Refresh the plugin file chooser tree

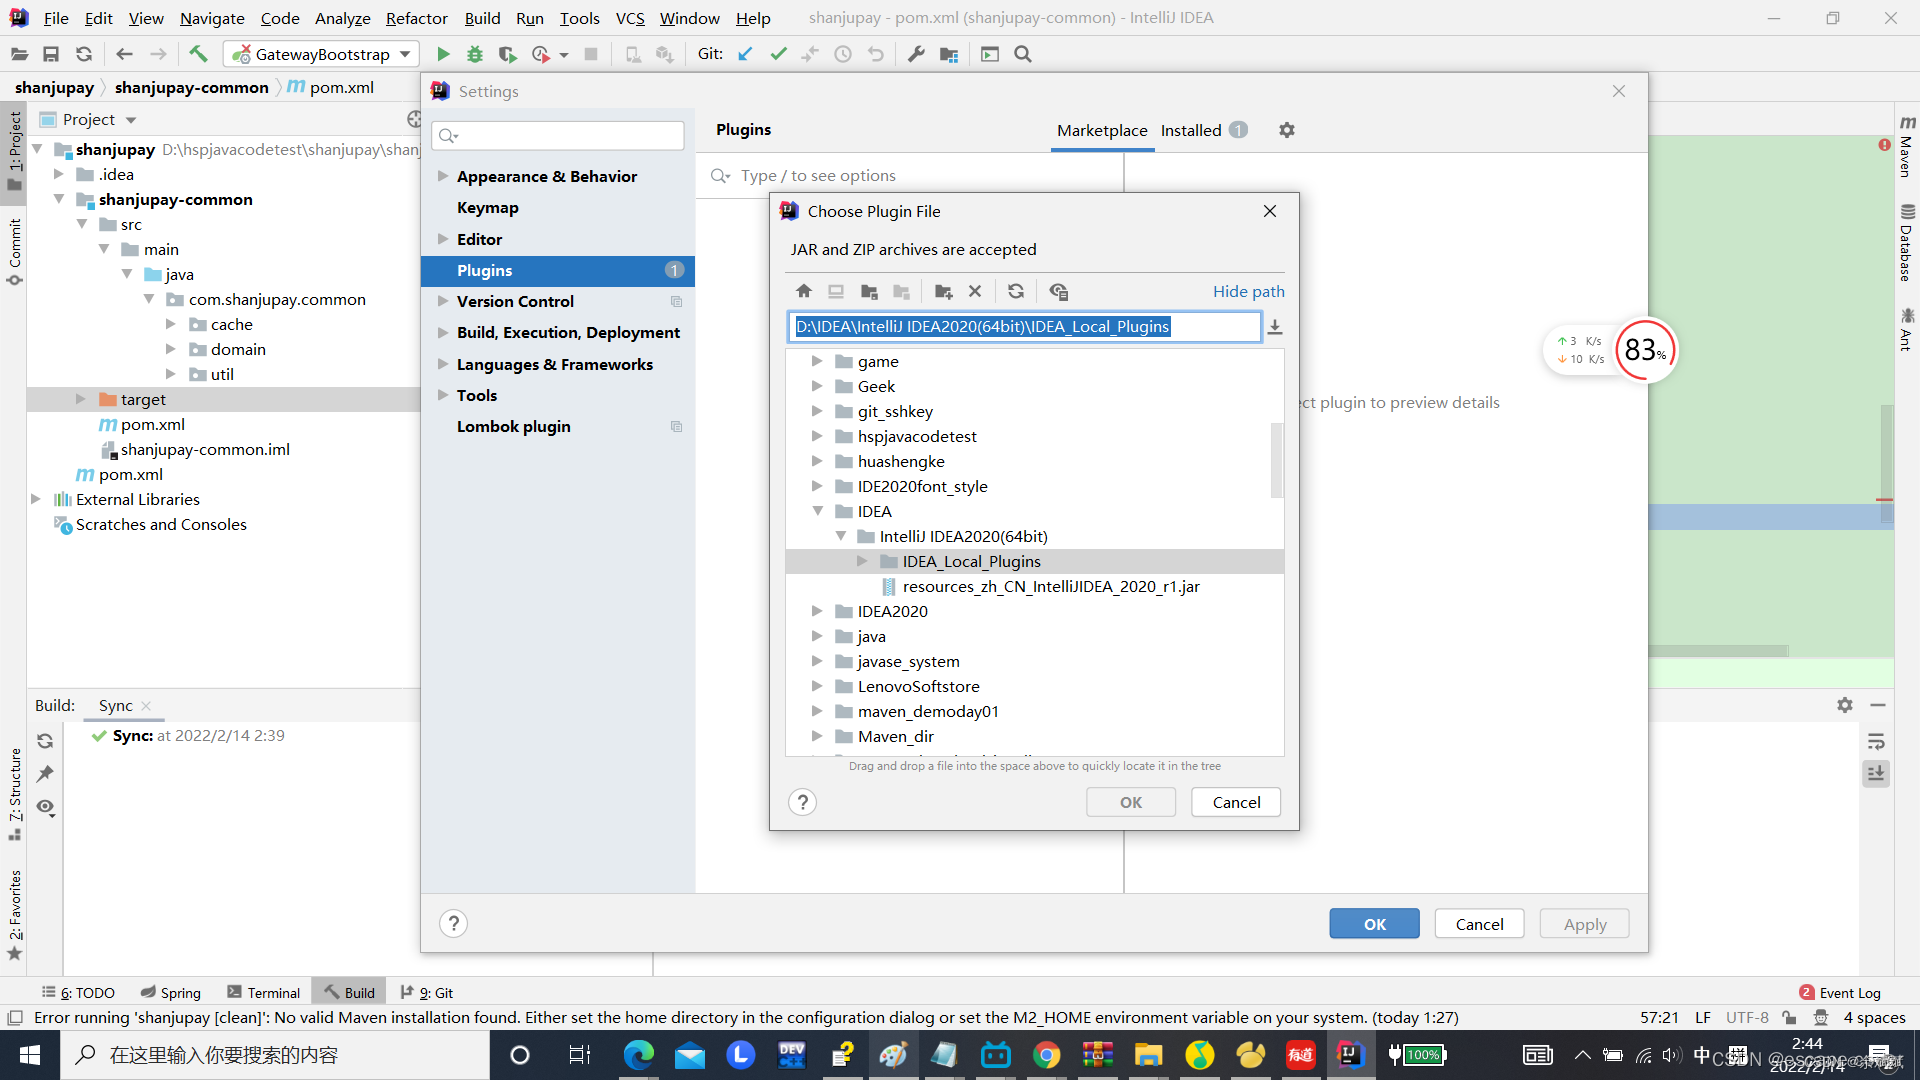click(x=1016, y=291)
